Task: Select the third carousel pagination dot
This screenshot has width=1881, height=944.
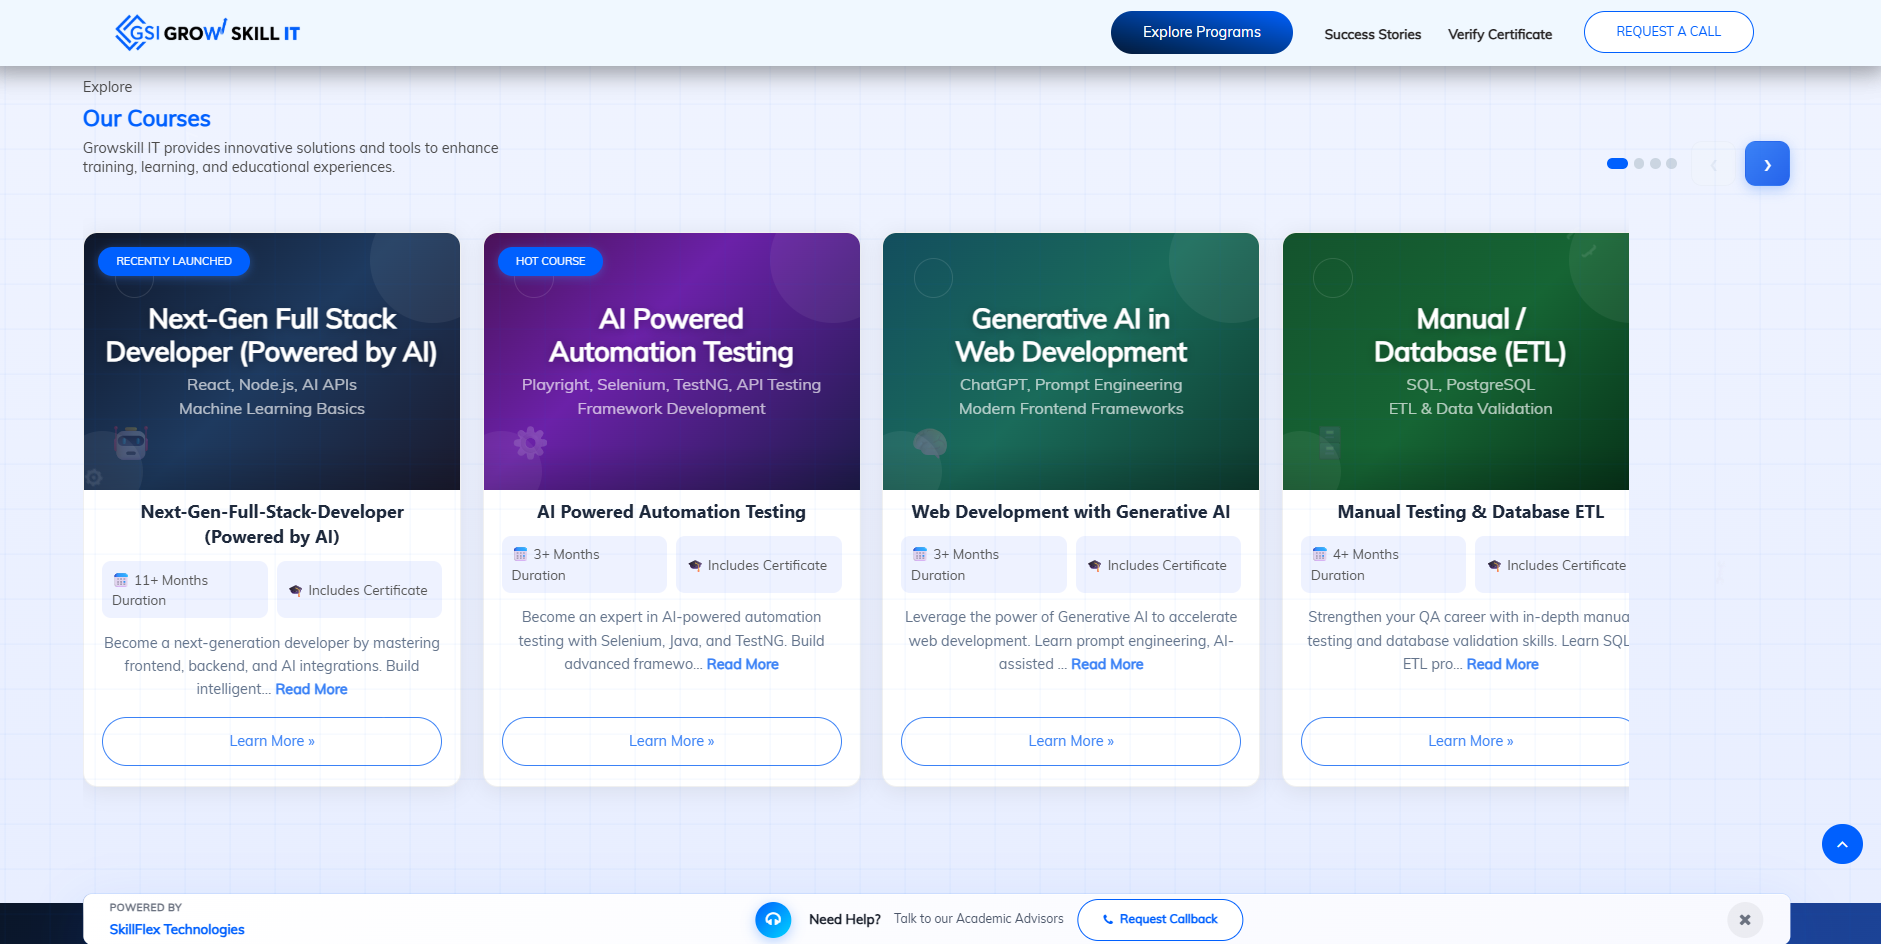Action: (x=1655, y=164)
